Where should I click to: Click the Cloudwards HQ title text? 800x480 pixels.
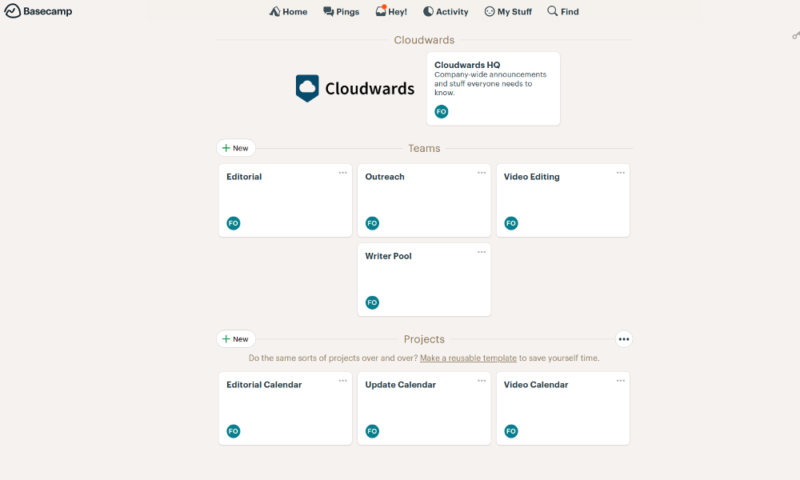(x=467, y=65)
